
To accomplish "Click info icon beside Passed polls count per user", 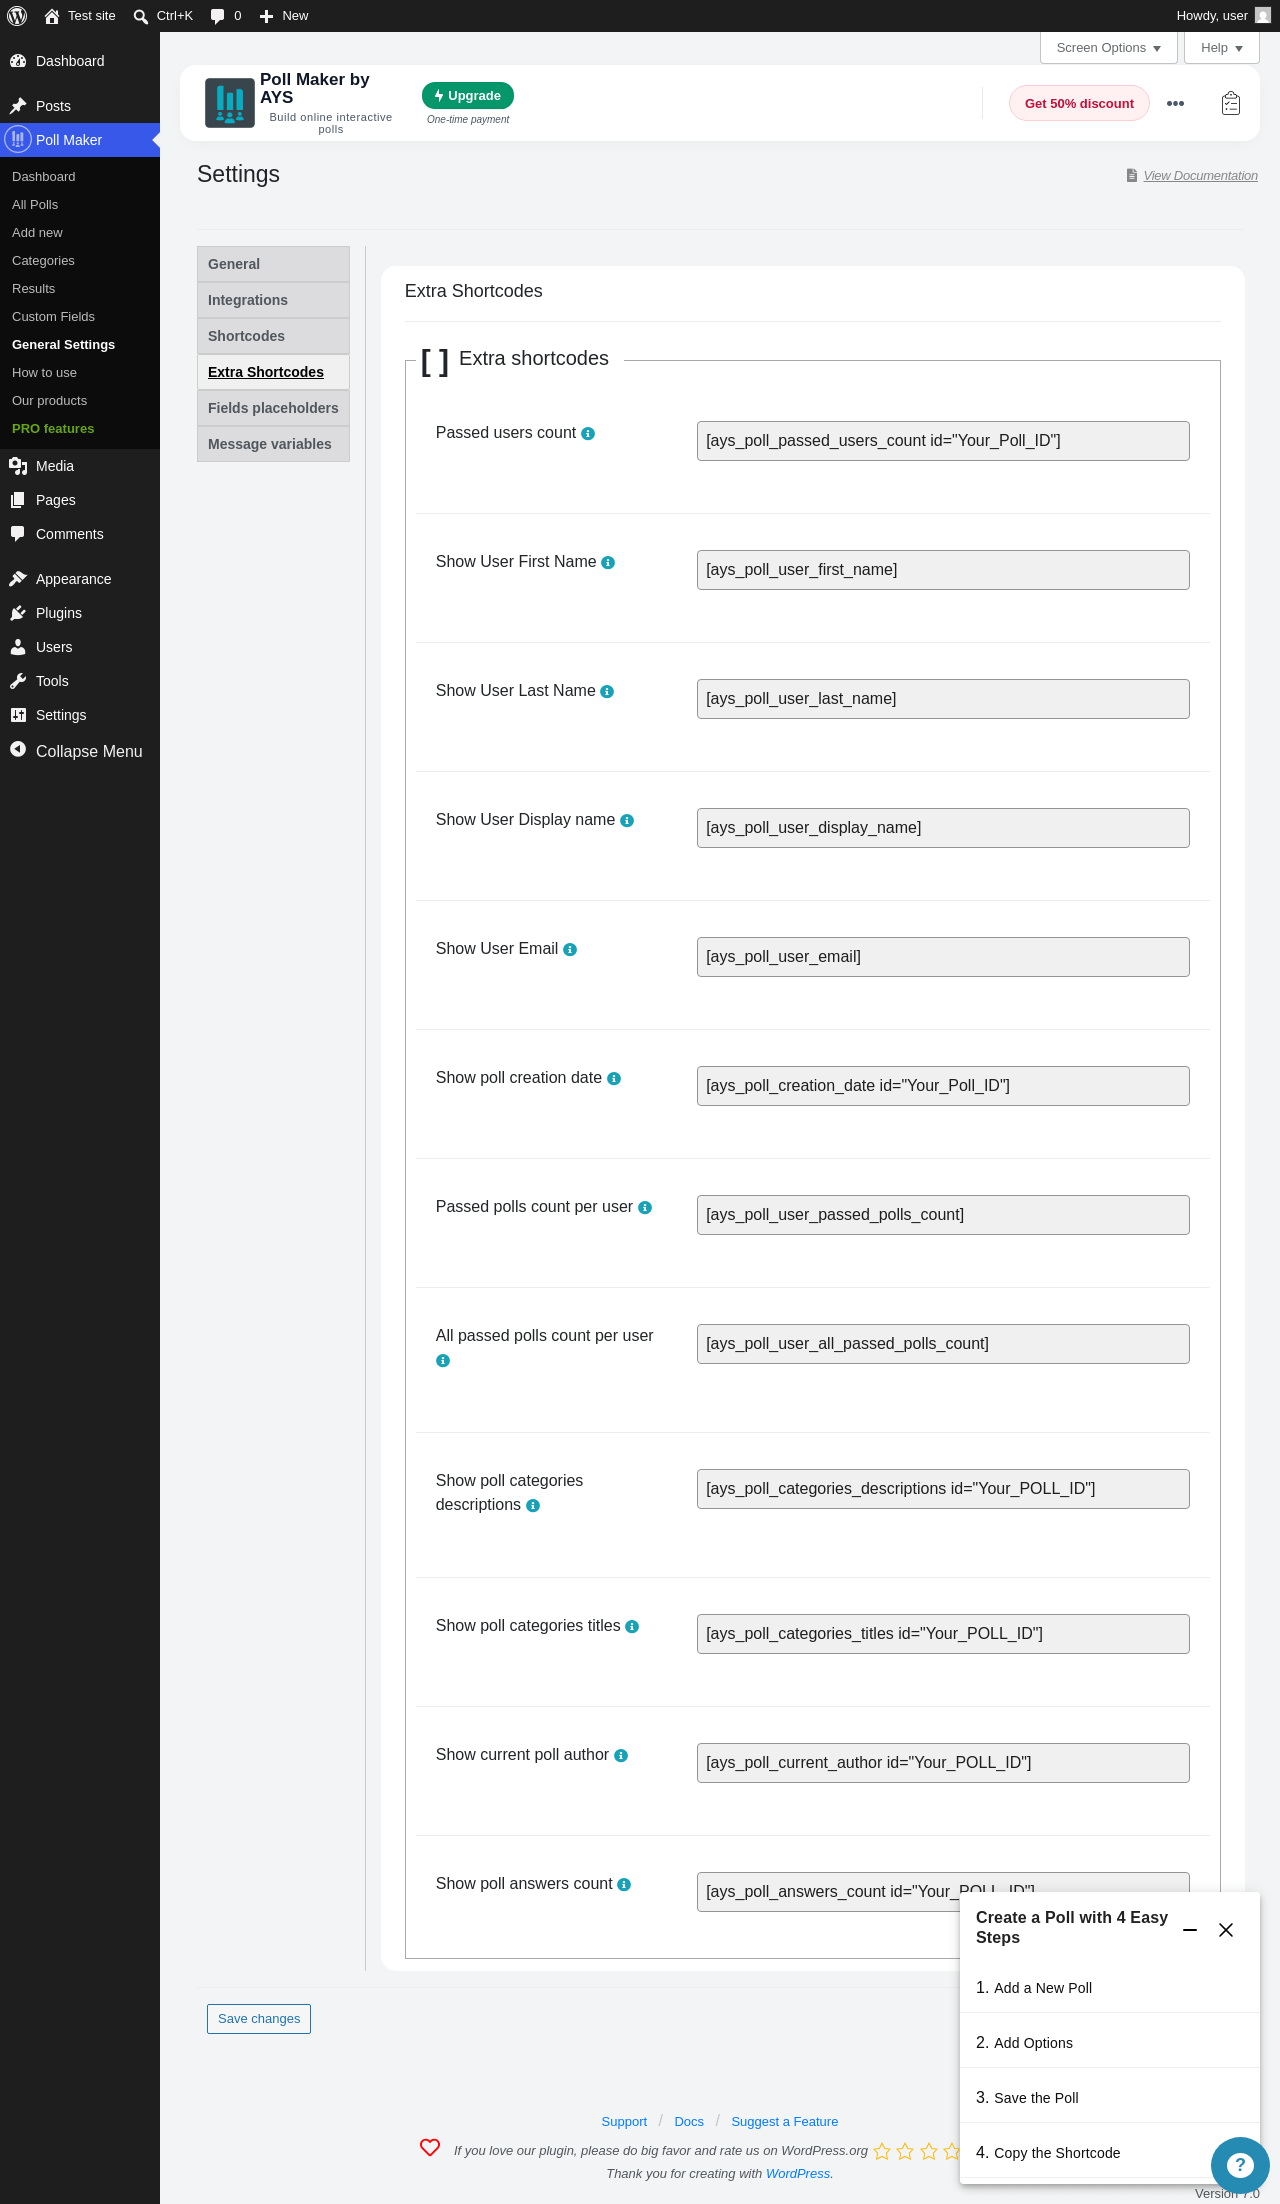I will point(645,1208).
